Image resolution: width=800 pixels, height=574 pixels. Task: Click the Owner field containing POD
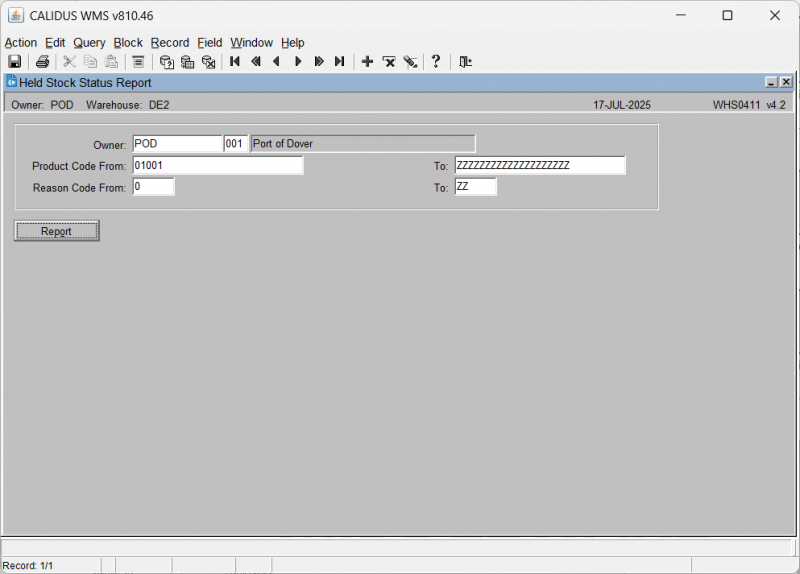tap(177, 144)
